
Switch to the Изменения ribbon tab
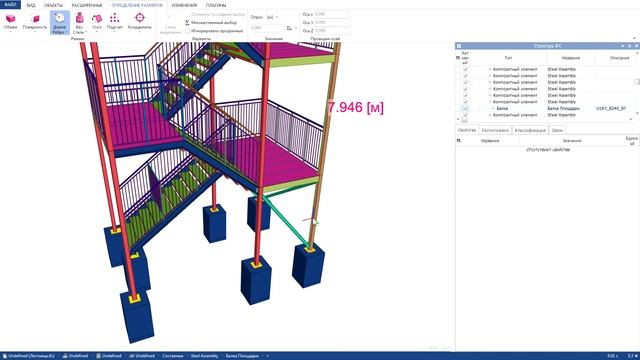[x=184, y=5]
